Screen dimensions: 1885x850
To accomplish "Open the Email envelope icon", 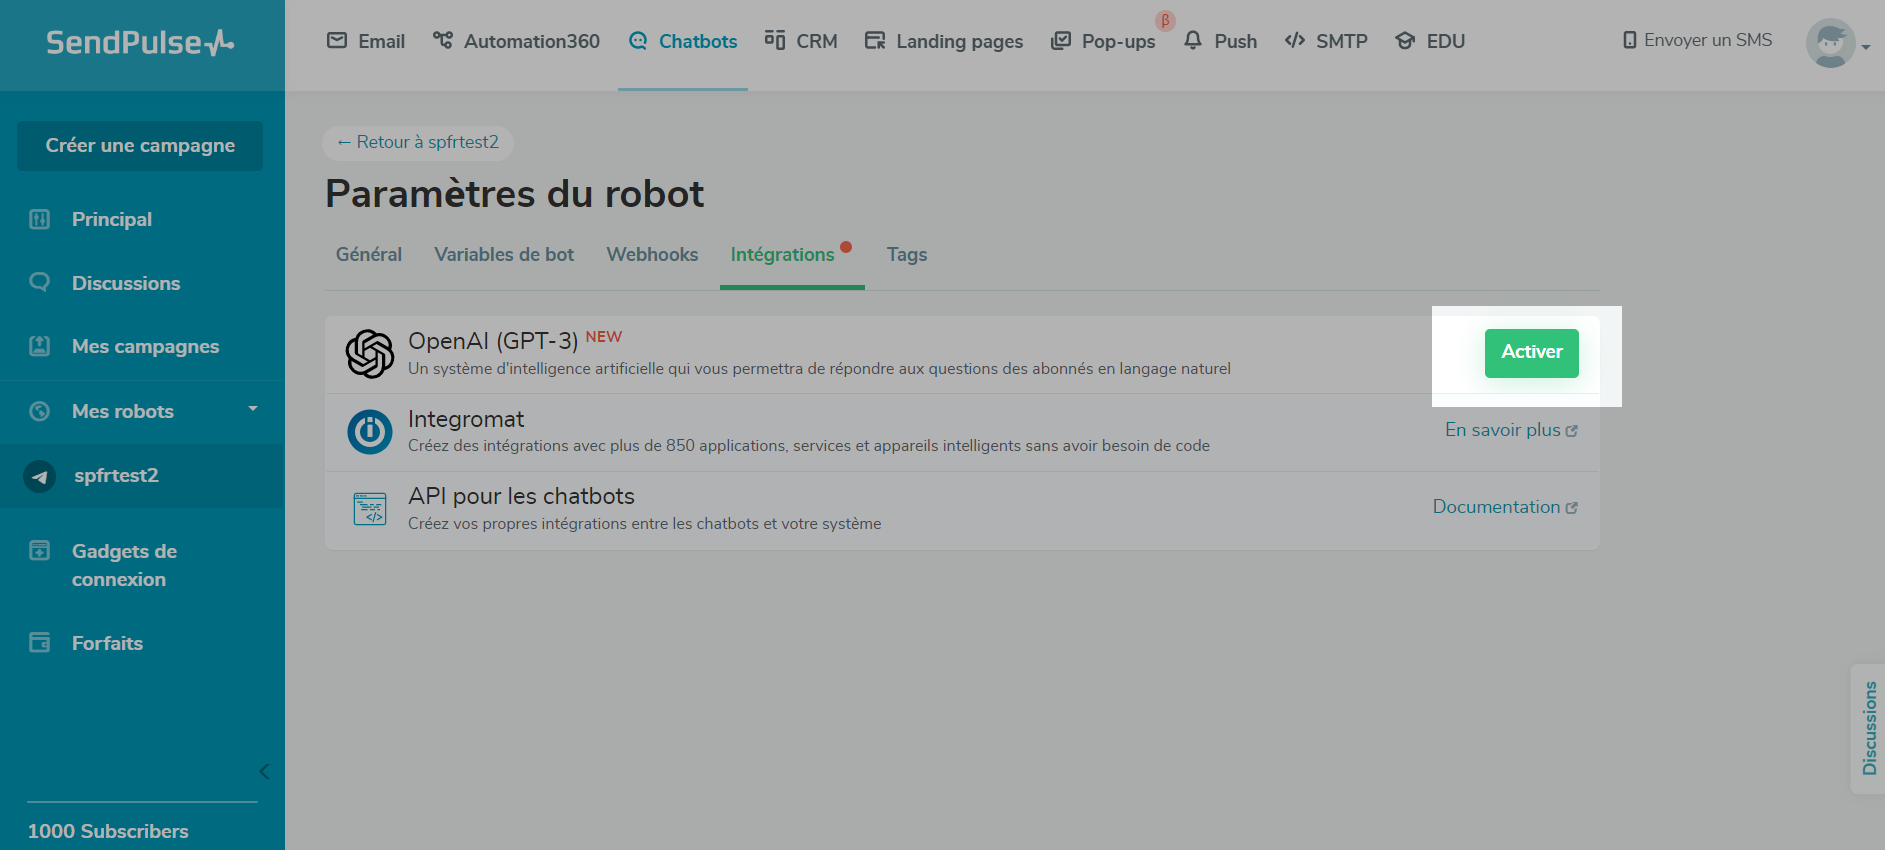I will click(337, 40).
